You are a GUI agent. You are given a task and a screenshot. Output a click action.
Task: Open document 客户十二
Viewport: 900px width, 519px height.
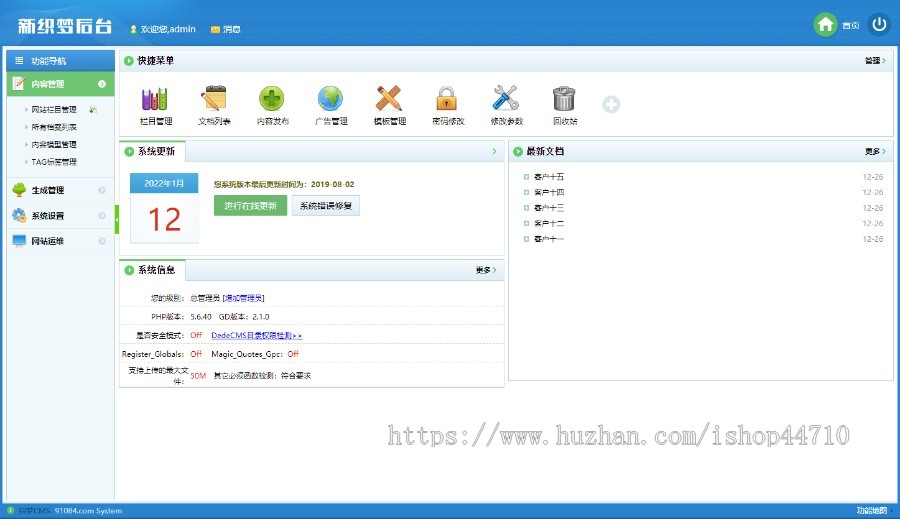549,223
